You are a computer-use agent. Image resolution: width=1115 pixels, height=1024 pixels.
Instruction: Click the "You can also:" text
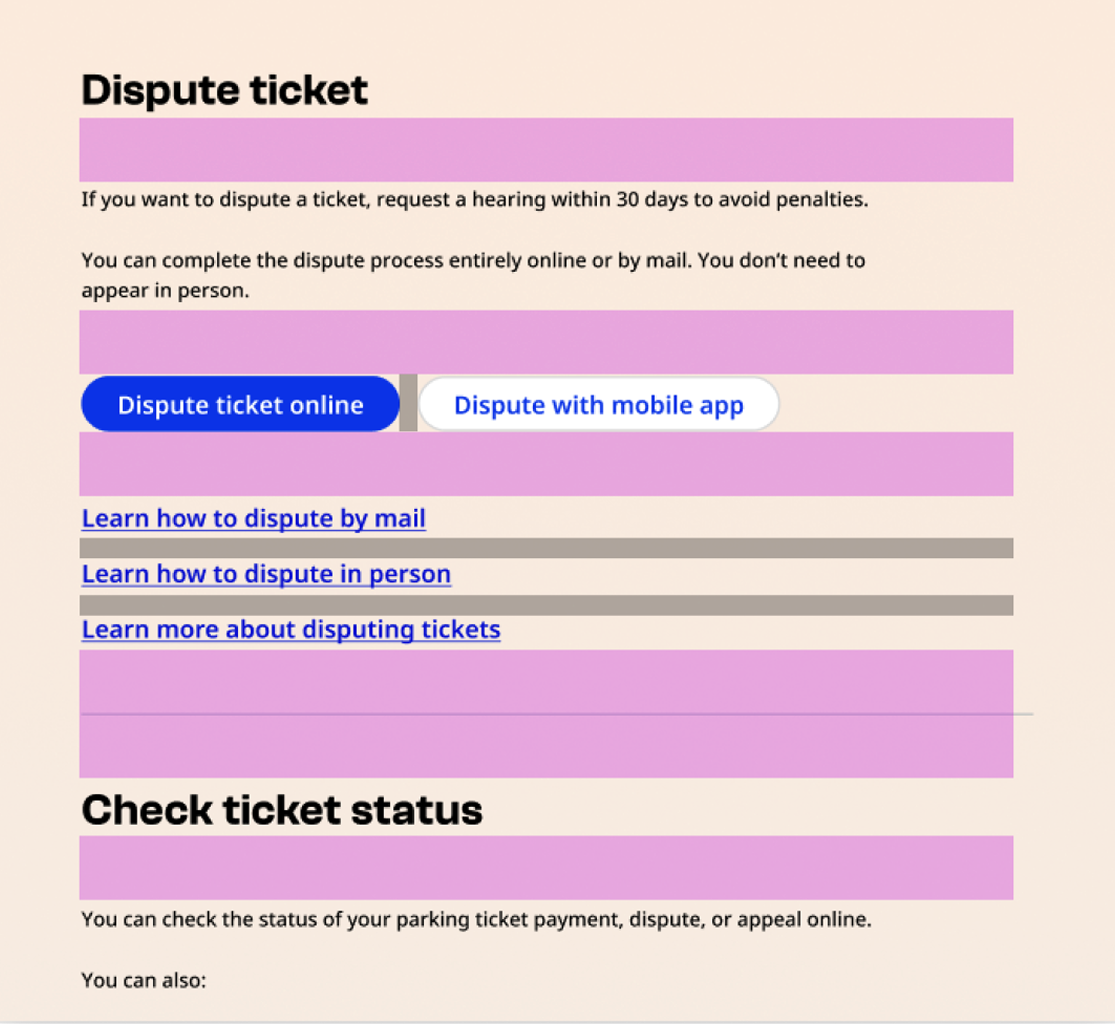click(x=142, y=981)
